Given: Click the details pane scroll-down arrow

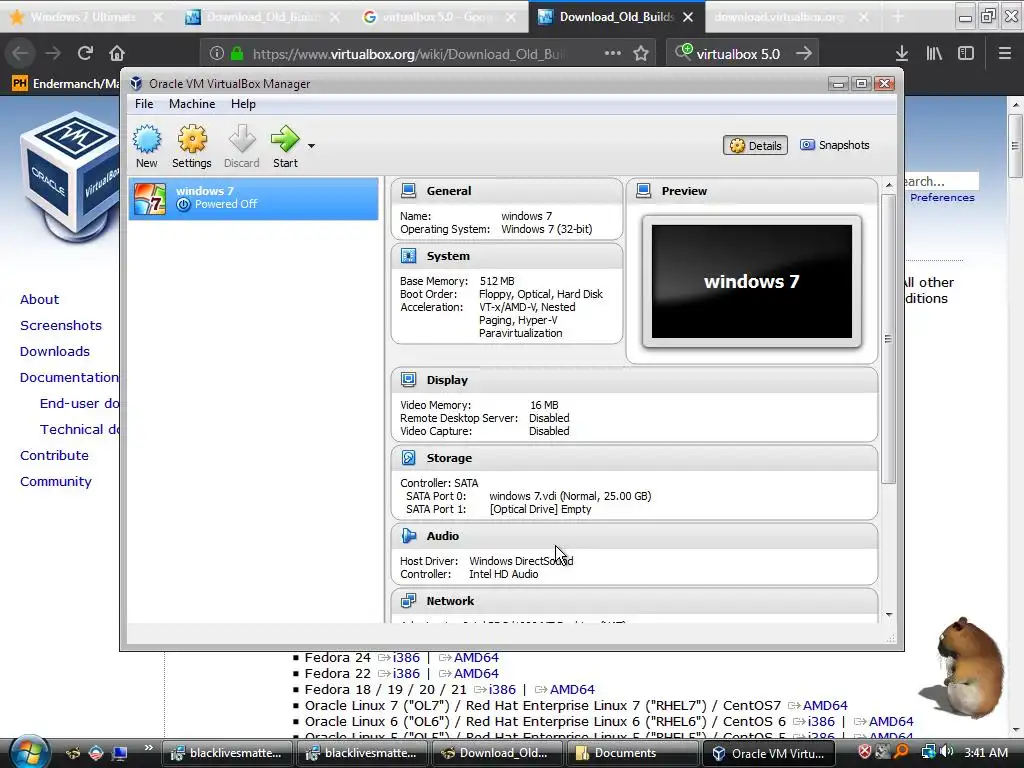Looking at the screenshot, I should coord(889,615).
